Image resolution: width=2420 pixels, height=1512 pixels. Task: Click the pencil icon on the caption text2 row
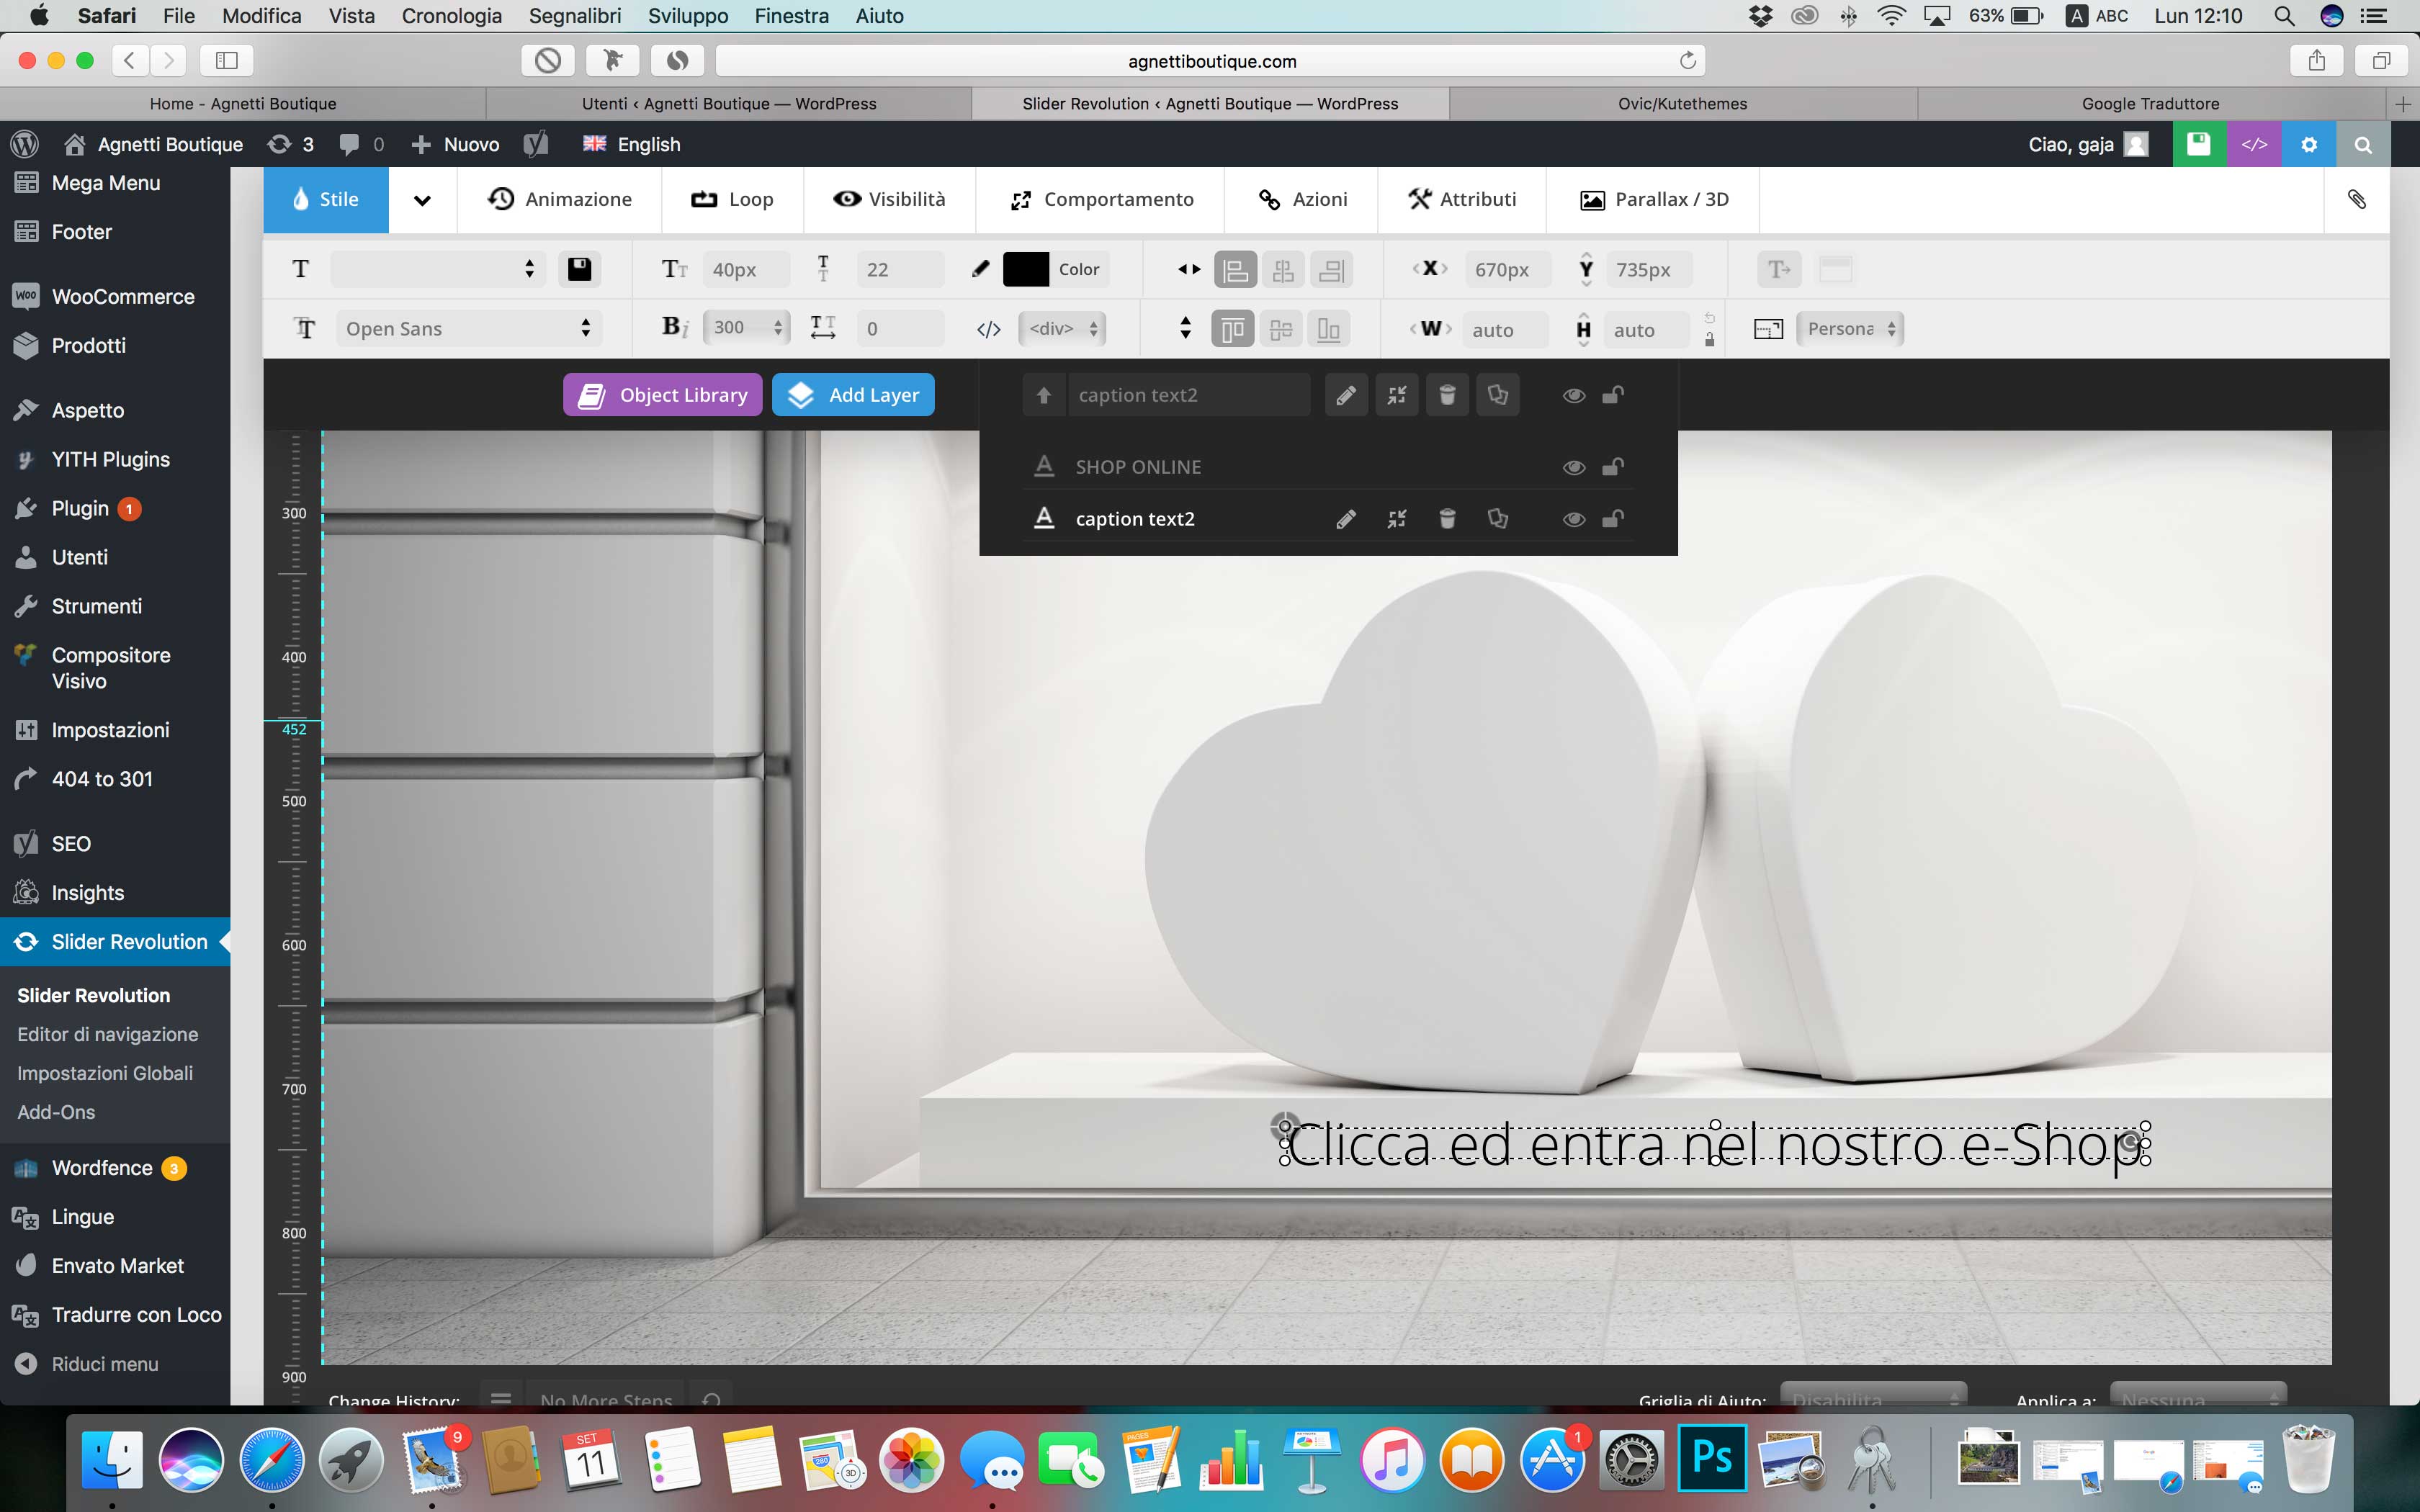(x=1346, y=518)
